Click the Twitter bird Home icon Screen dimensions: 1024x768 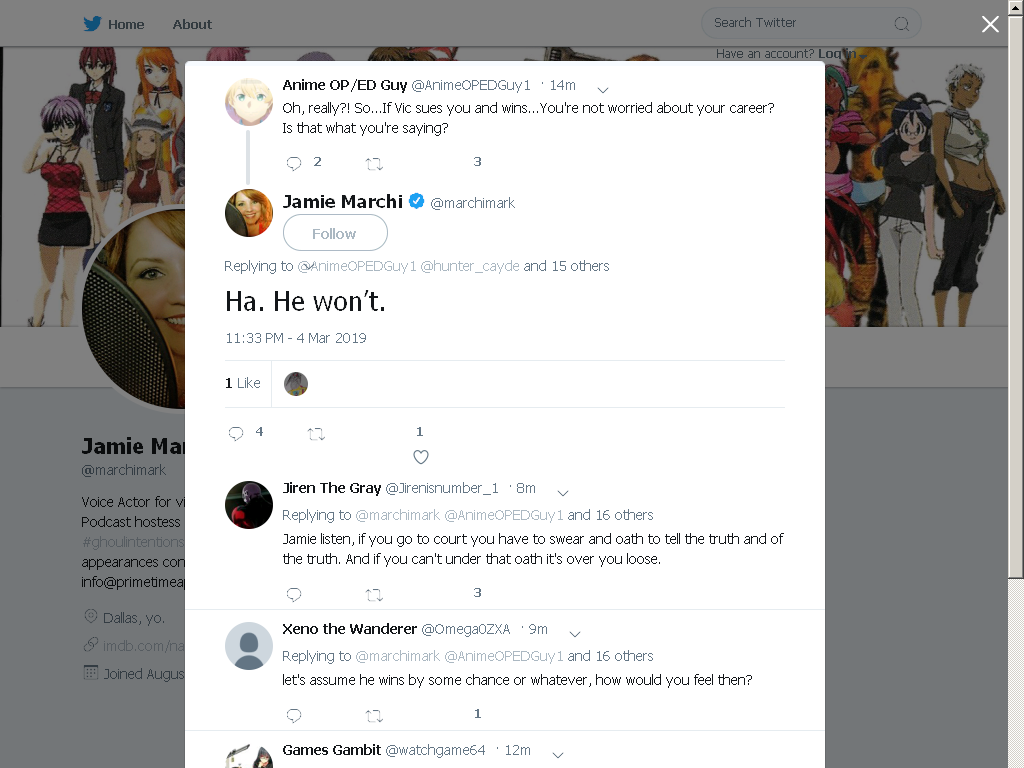[92, 24]
